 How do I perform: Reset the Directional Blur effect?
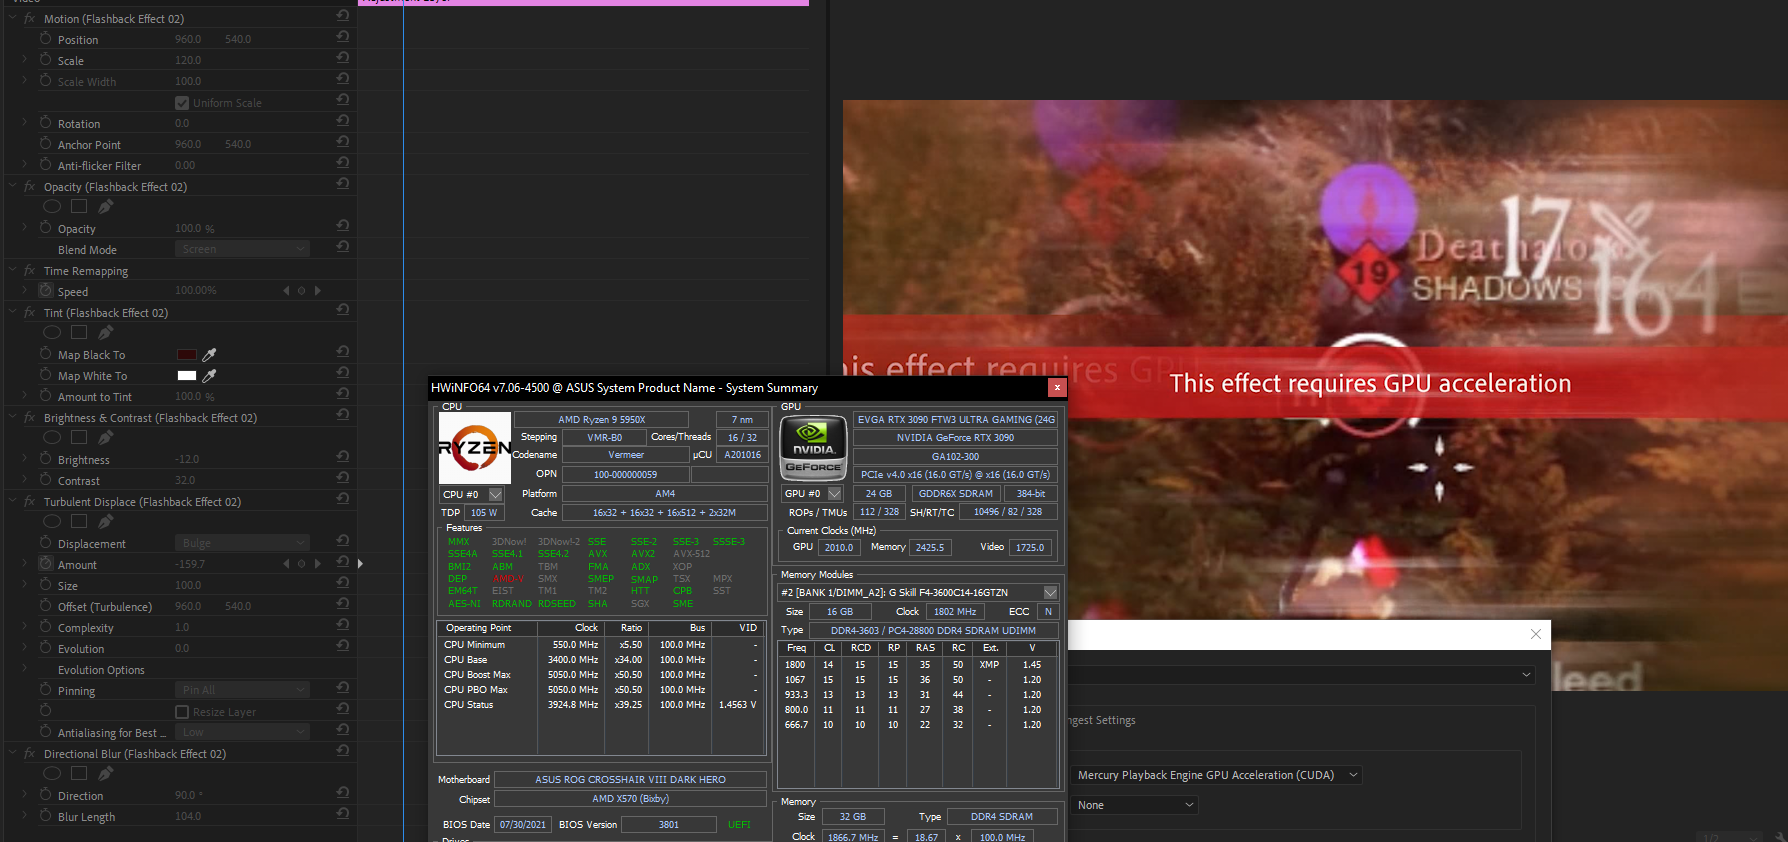click(x=342, y=751)
